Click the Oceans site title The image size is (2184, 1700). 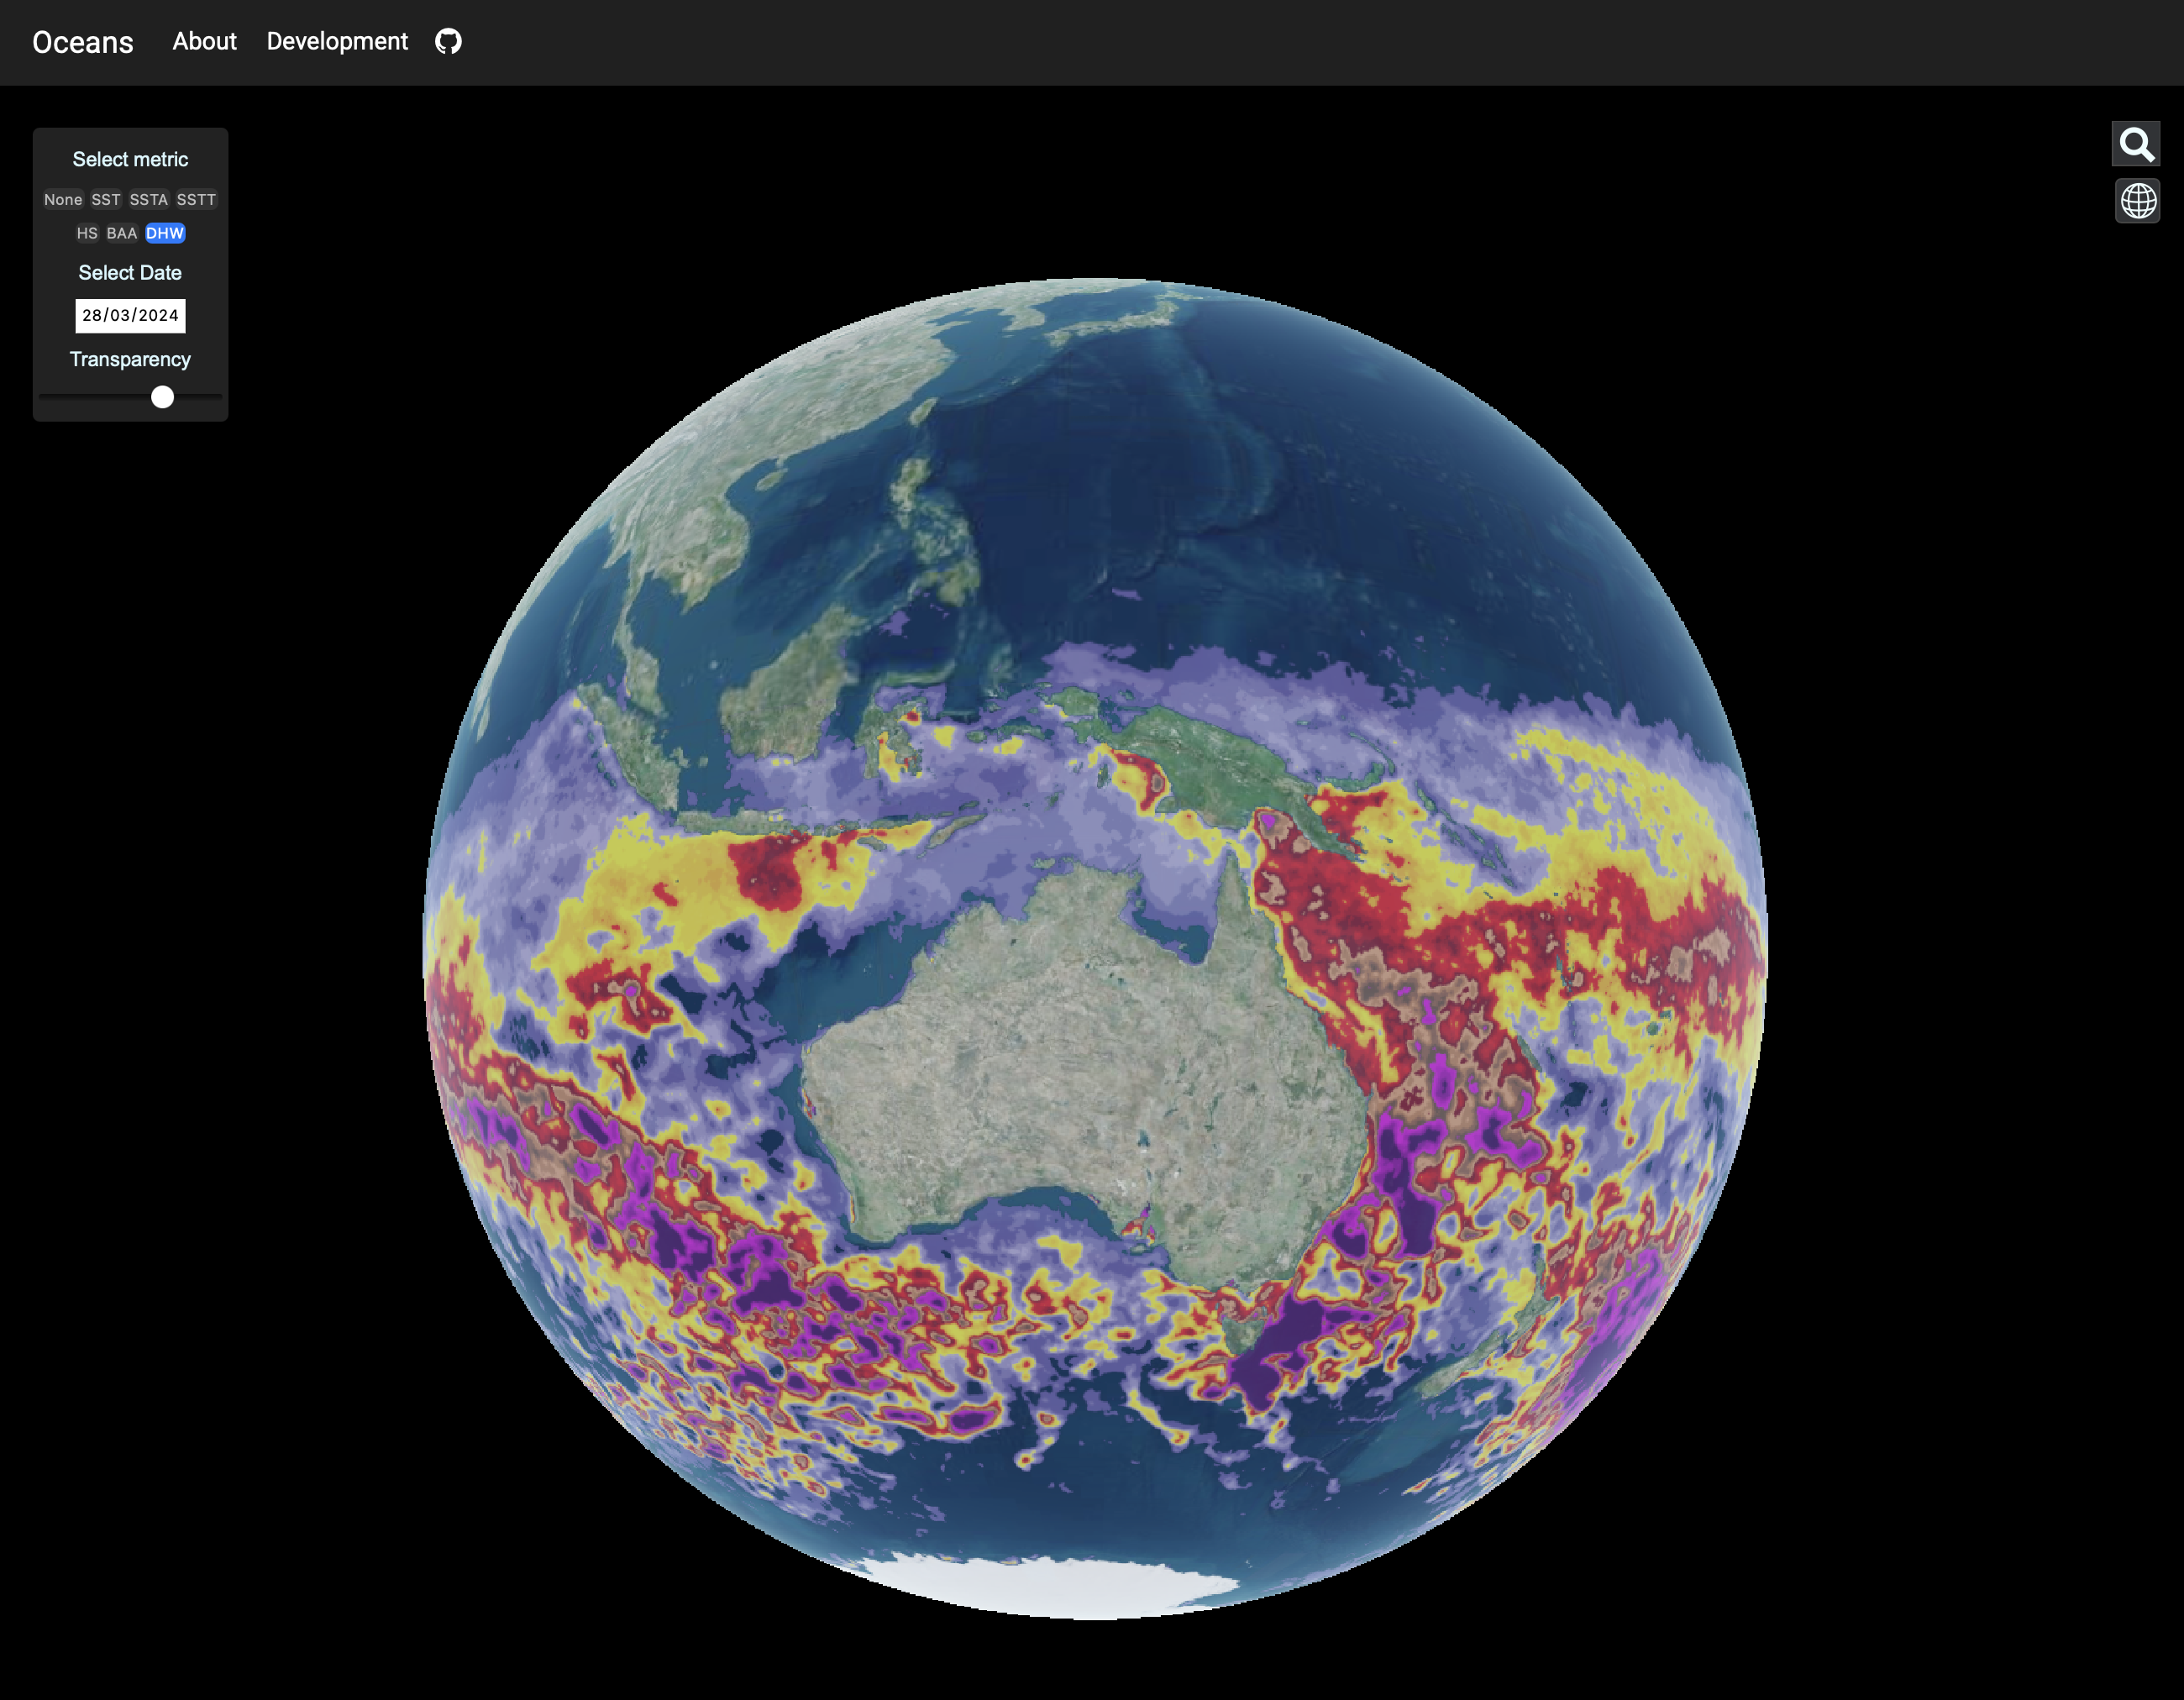tap(83, 42)
